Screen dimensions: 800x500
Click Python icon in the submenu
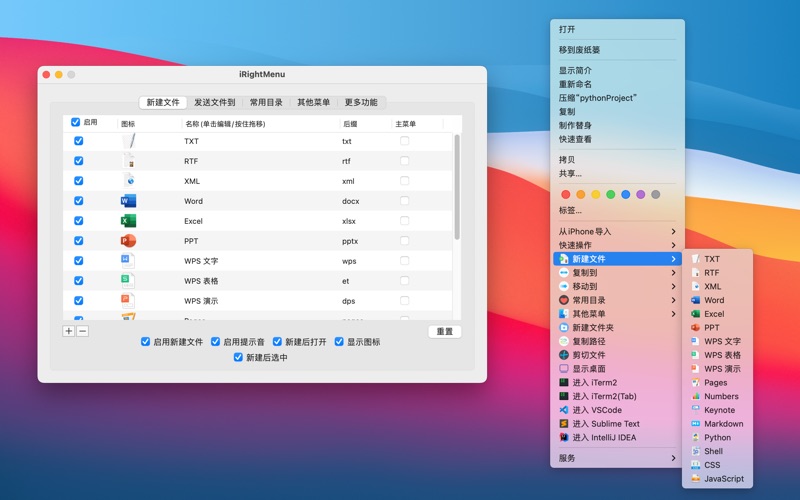(695, 437)
